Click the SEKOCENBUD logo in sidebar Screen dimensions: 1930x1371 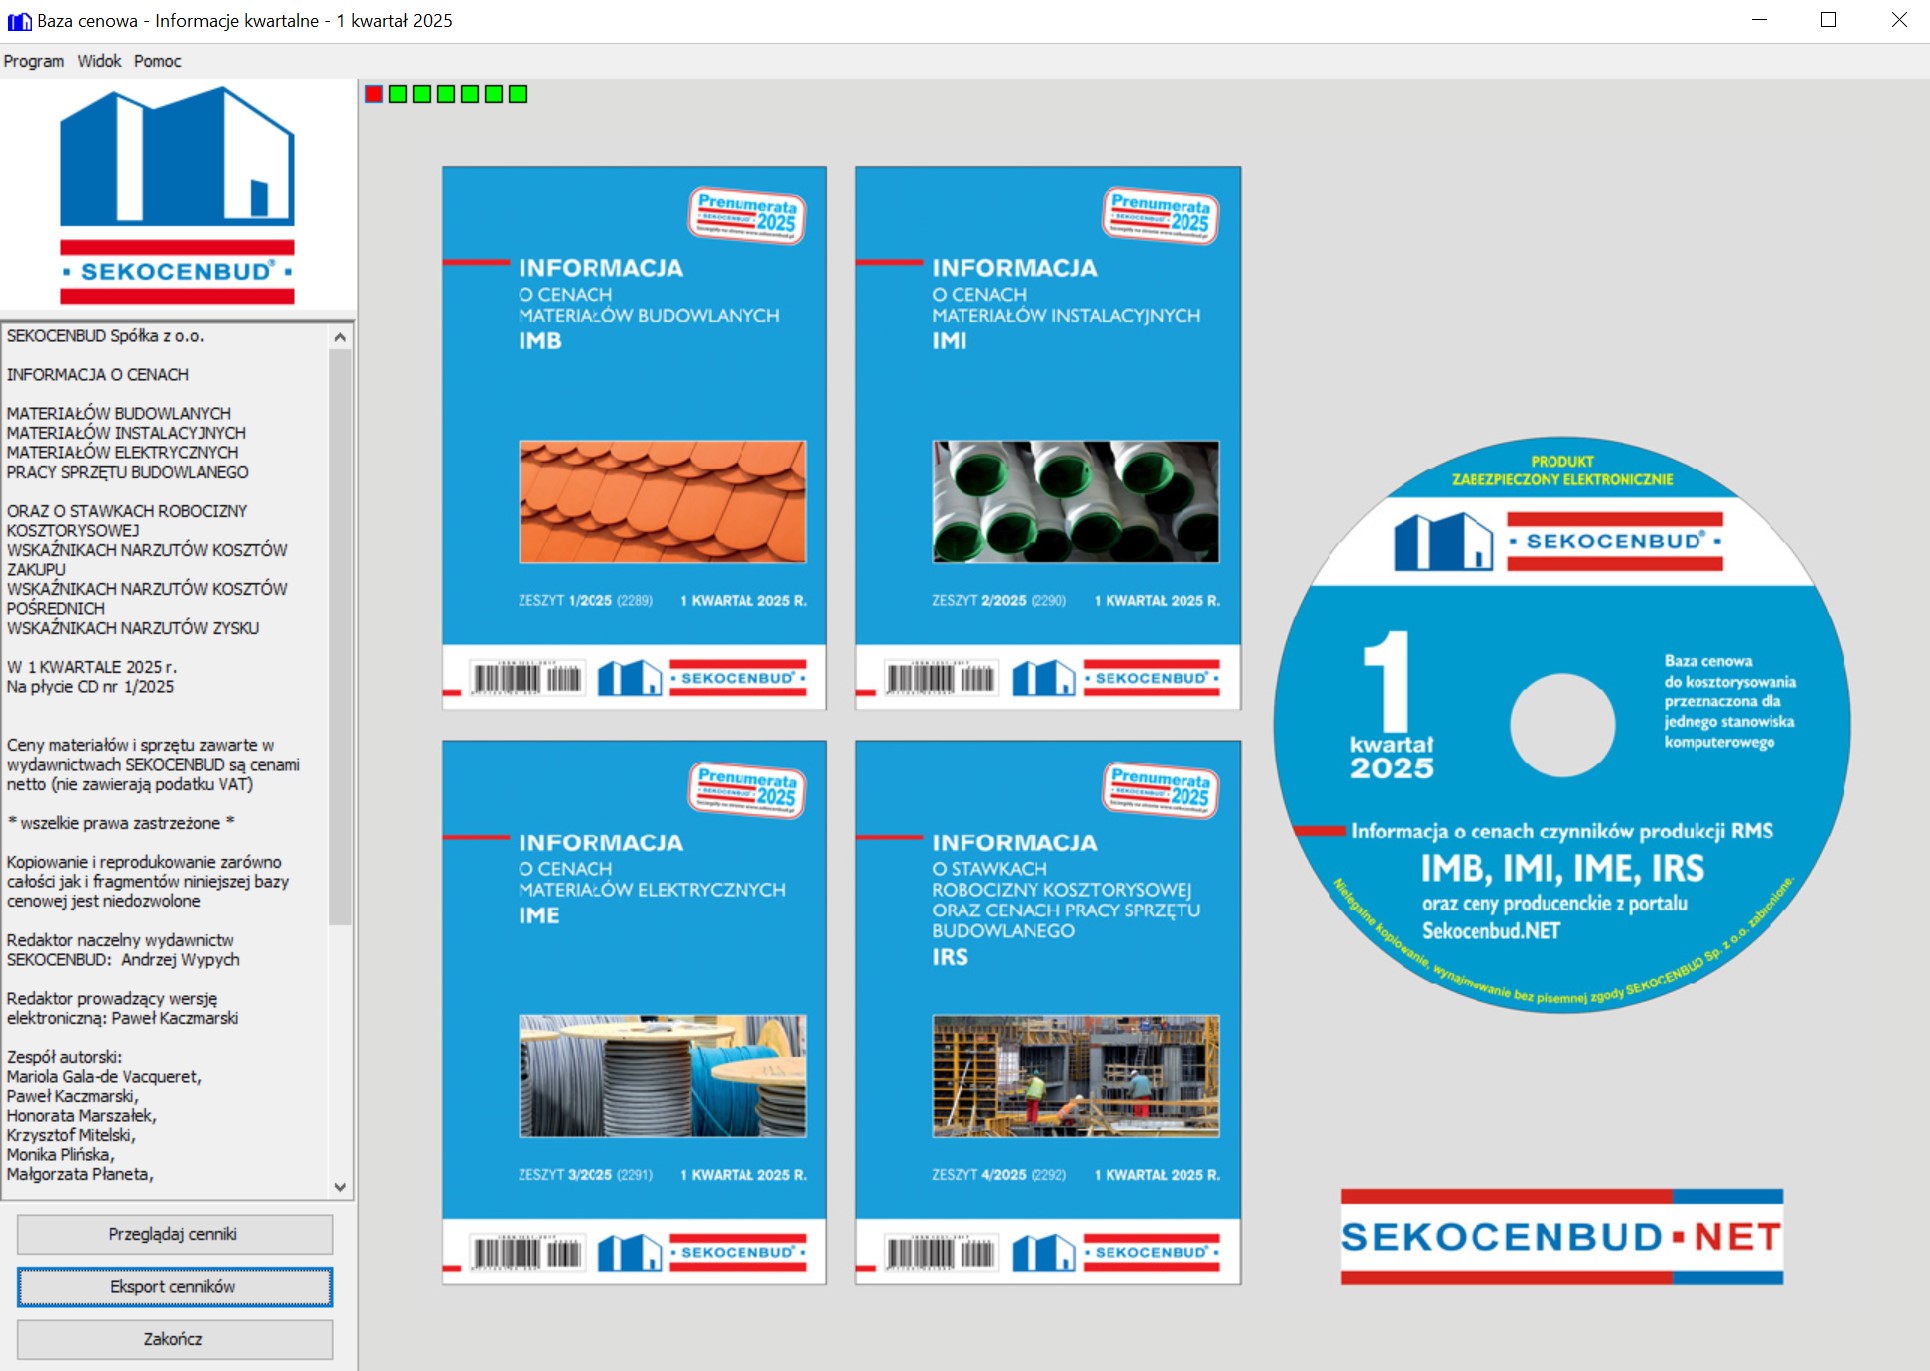pyautogui.click(x=177, y=195)
